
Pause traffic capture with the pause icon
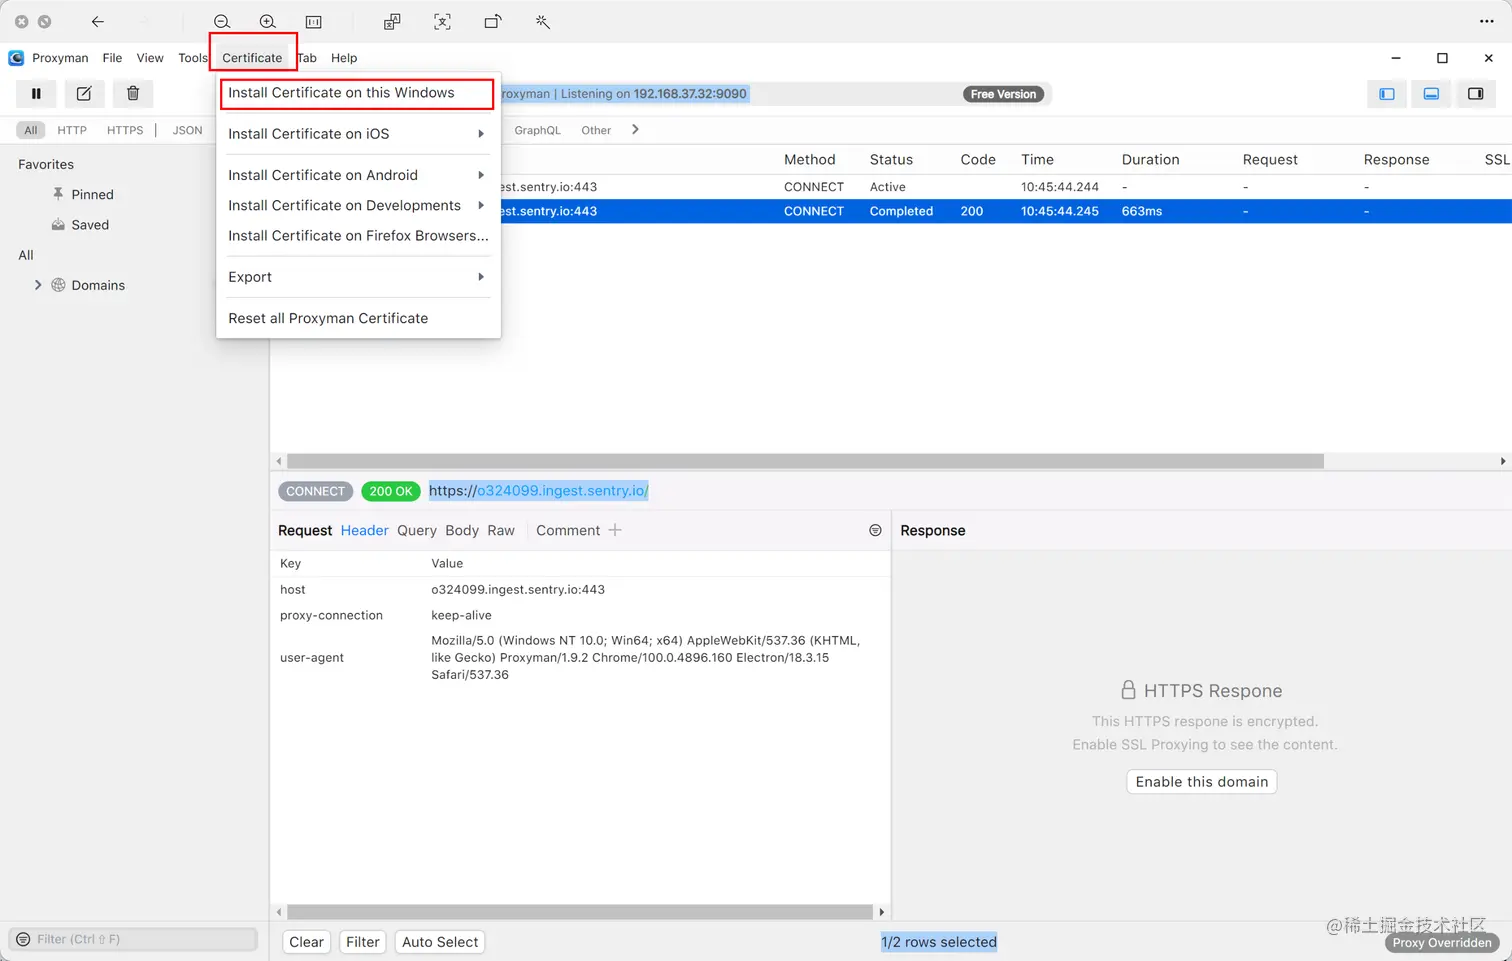(36, 94)
